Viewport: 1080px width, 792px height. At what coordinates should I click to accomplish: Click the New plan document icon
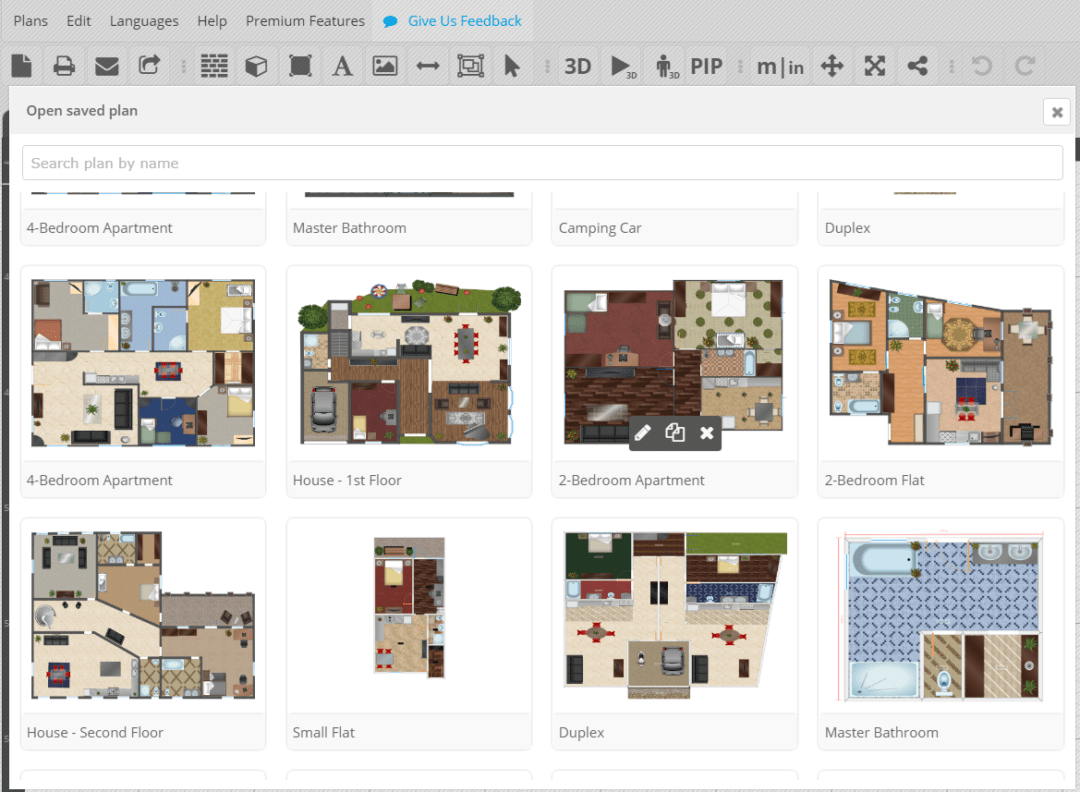(22, 66)
